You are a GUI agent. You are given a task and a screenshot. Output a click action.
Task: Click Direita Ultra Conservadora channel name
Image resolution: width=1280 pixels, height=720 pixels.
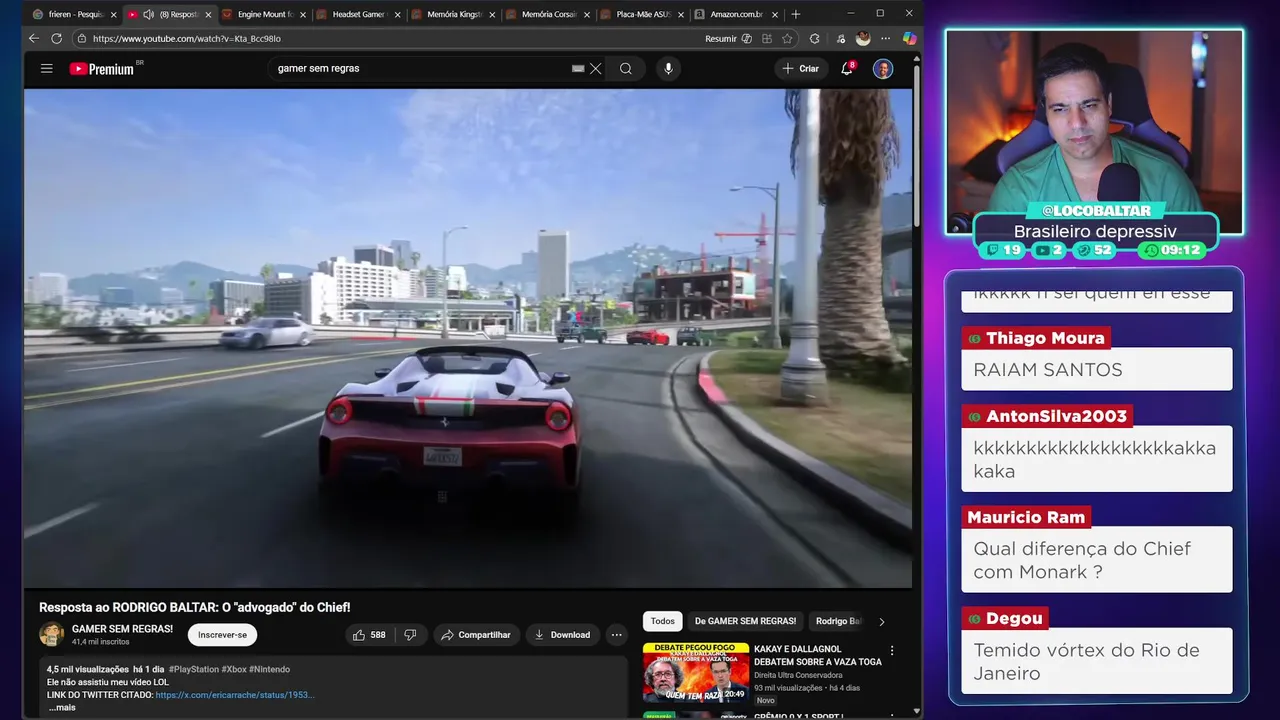[x=798, y=675]
